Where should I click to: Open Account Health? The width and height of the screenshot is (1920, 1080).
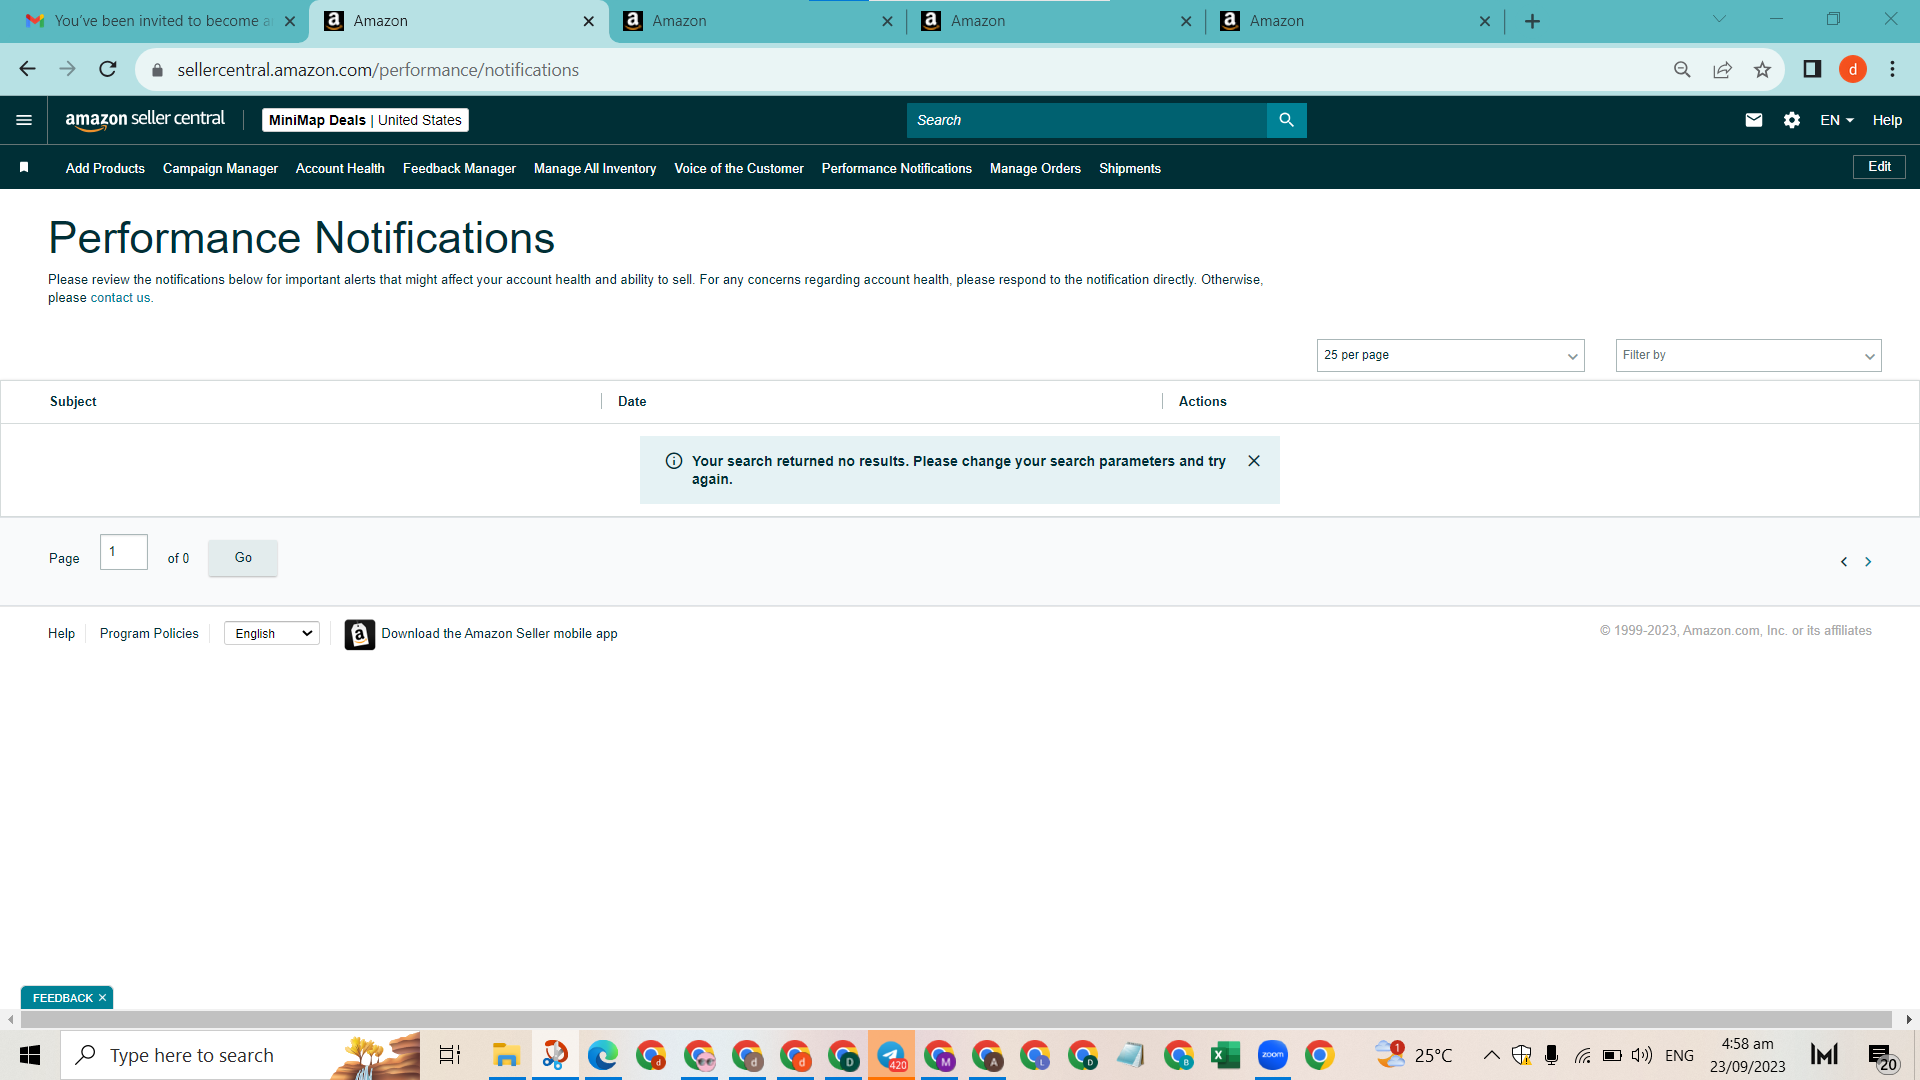pyautogui.click(x=340, y=168)
